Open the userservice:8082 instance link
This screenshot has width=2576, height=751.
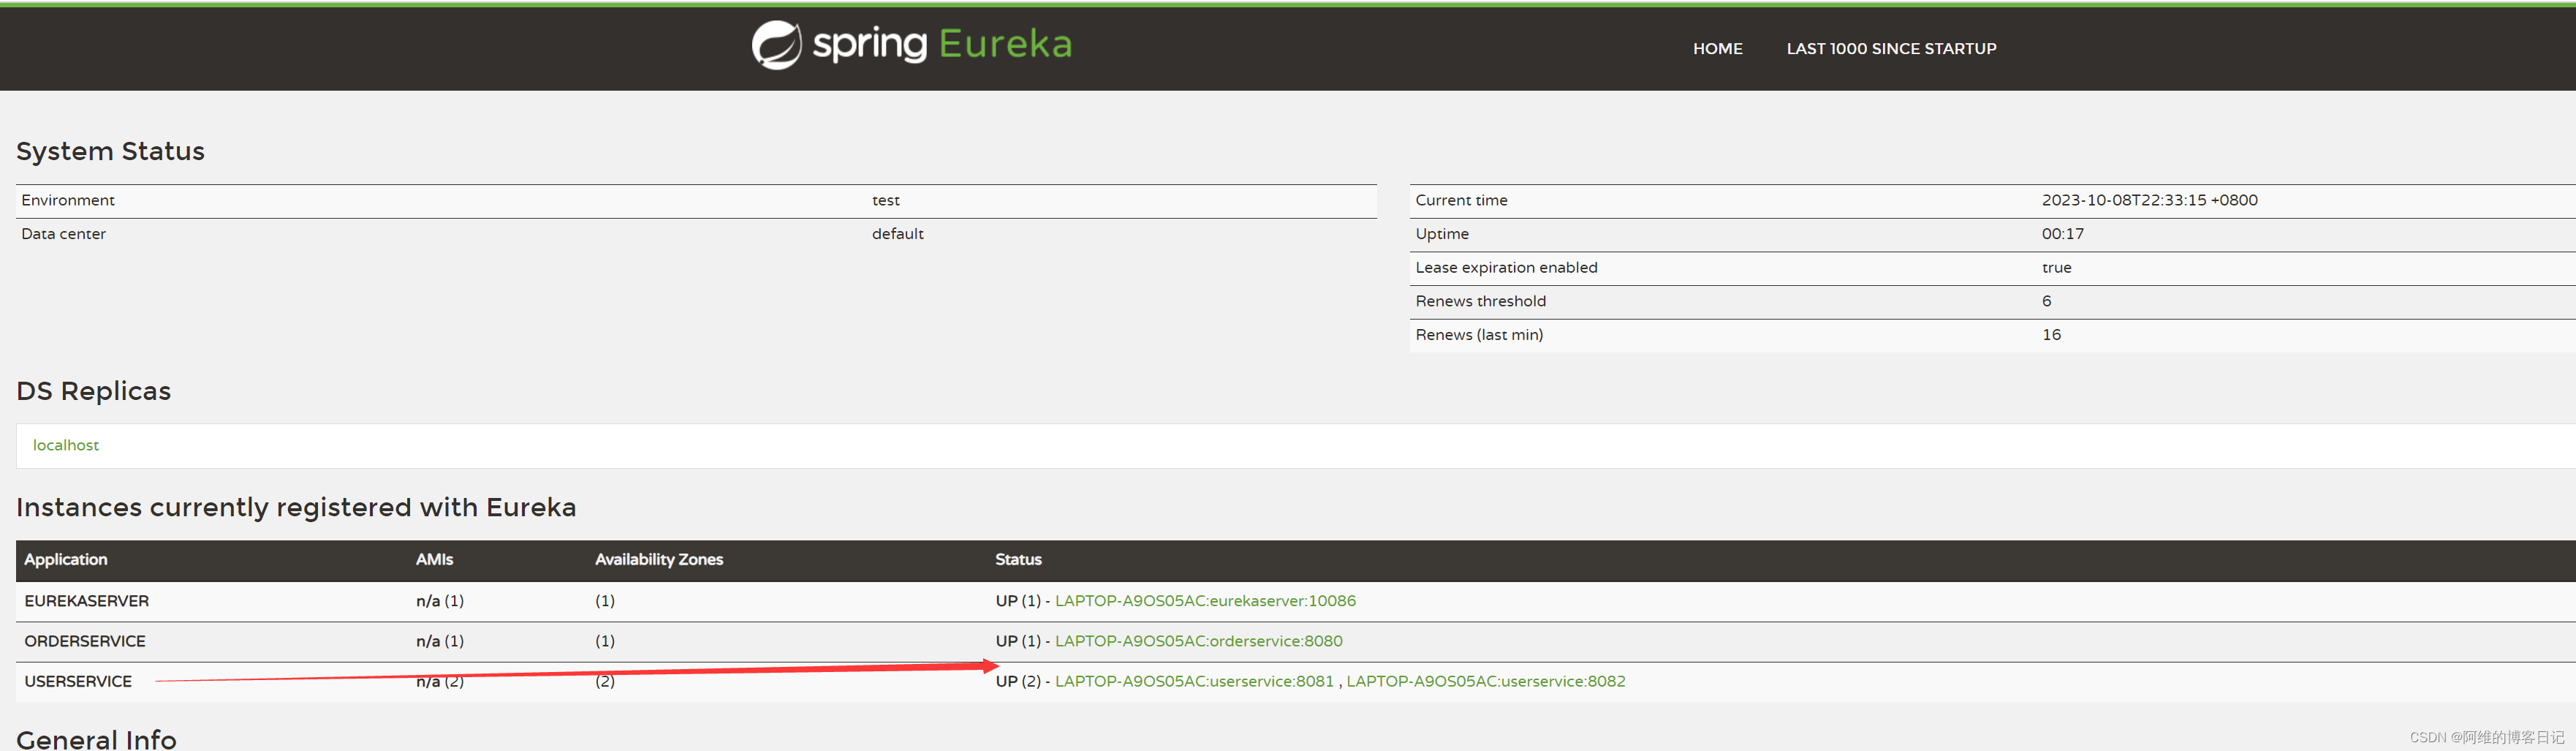[x=1485, y=681]
